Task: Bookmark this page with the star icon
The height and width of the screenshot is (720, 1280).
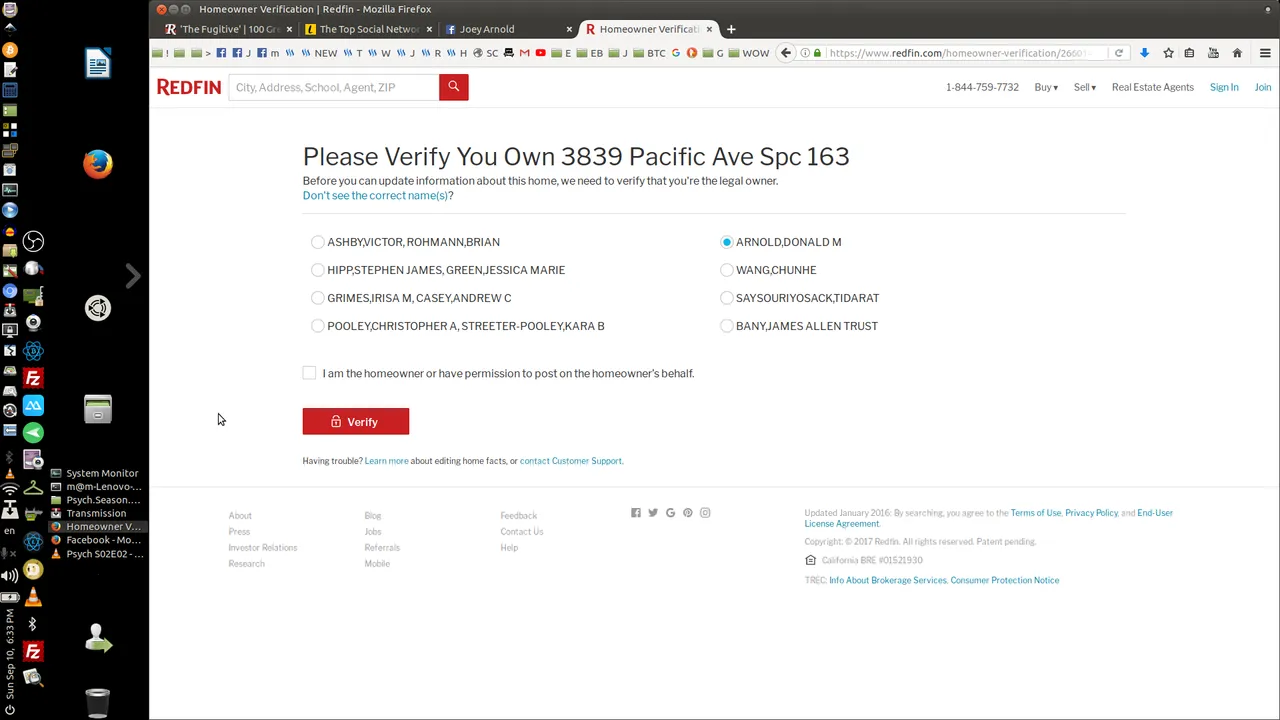Action: pos(1168,53)
